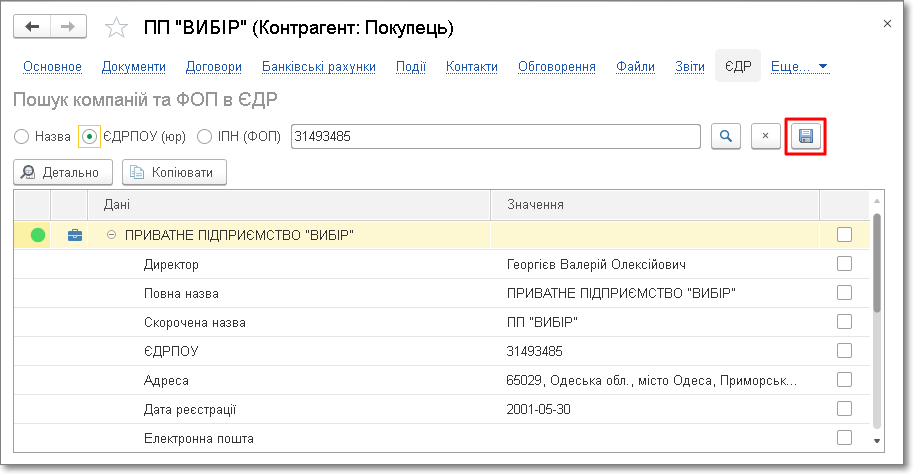Screen dimensions: 913x474
Task: Clear the search field with X button
Action: click(x=765, y=136)
